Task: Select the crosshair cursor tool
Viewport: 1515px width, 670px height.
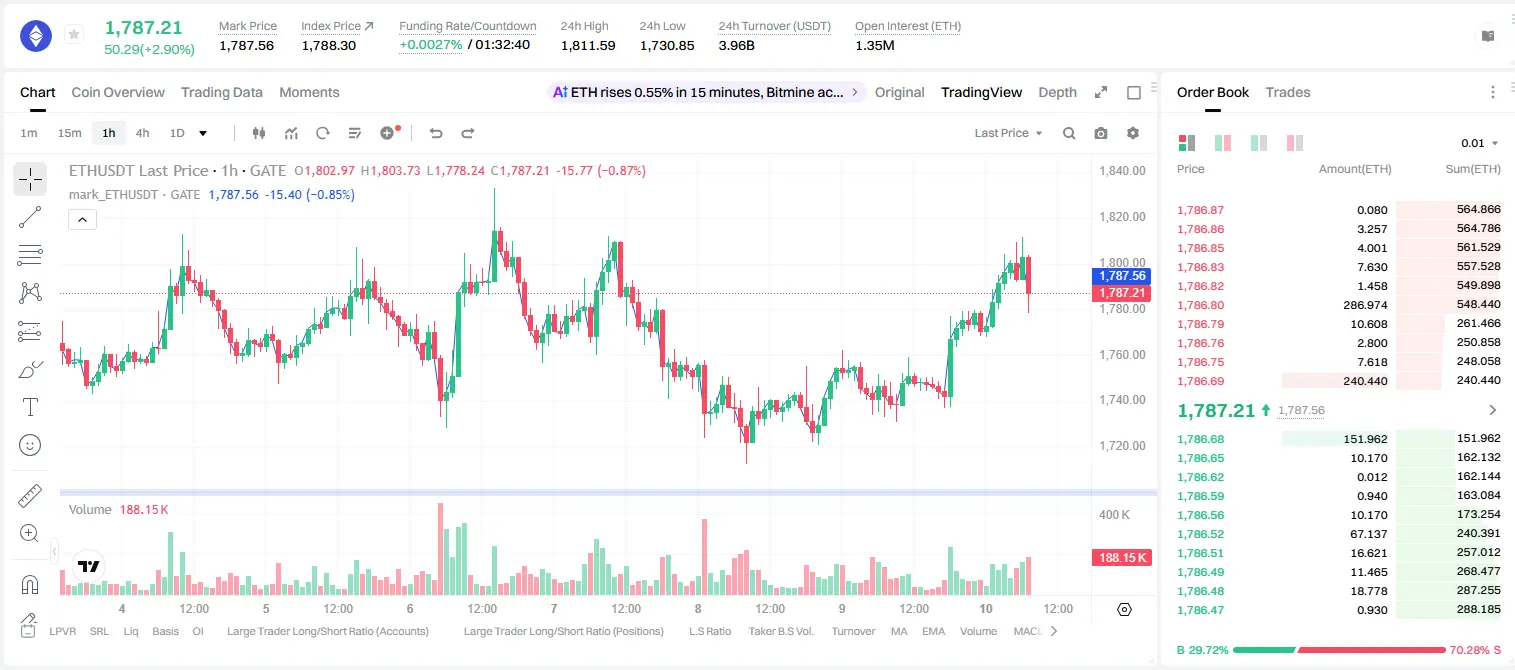Action: click(x=30, y=179)
